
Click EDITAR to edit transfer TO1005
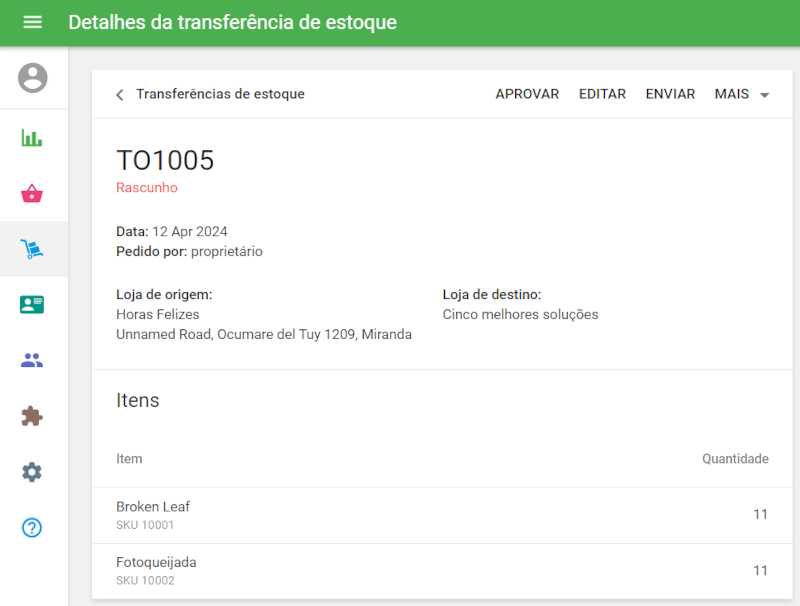click(x=602, y=94)
